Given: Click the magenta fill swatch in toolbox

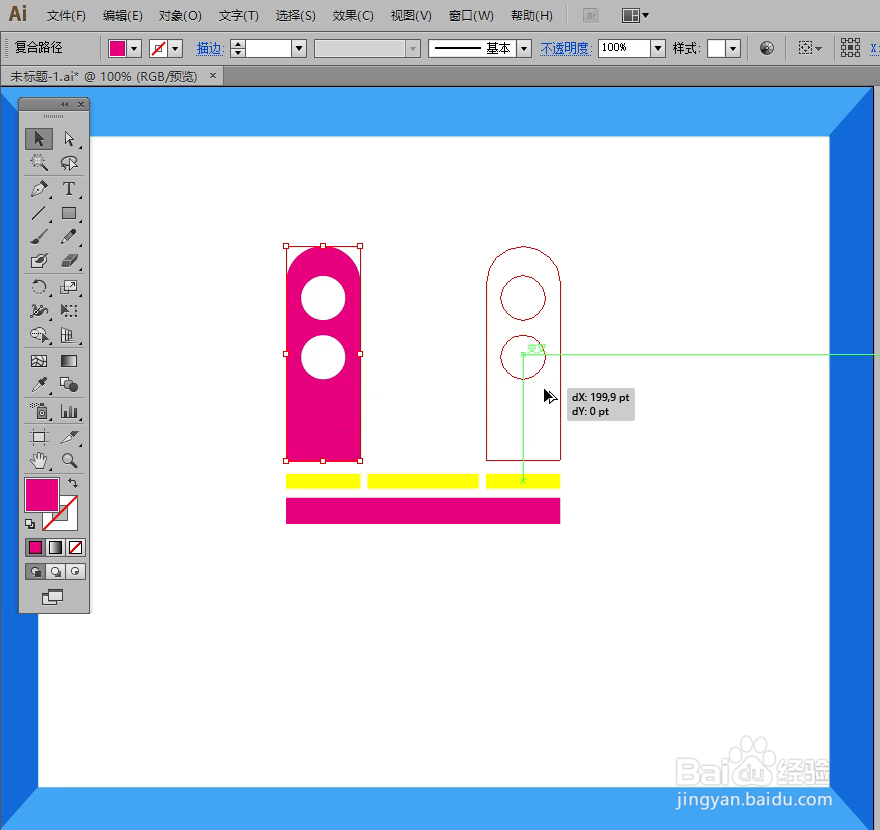Looking at the screenshot, I should coord(42,494).
